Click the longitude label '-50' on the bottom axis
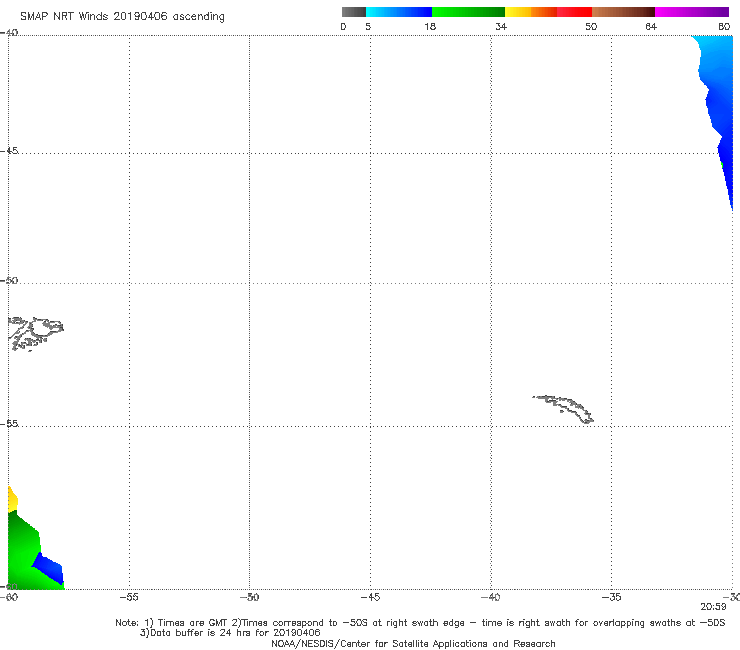Screen dimensions: 740x650 tap(250, 597)
